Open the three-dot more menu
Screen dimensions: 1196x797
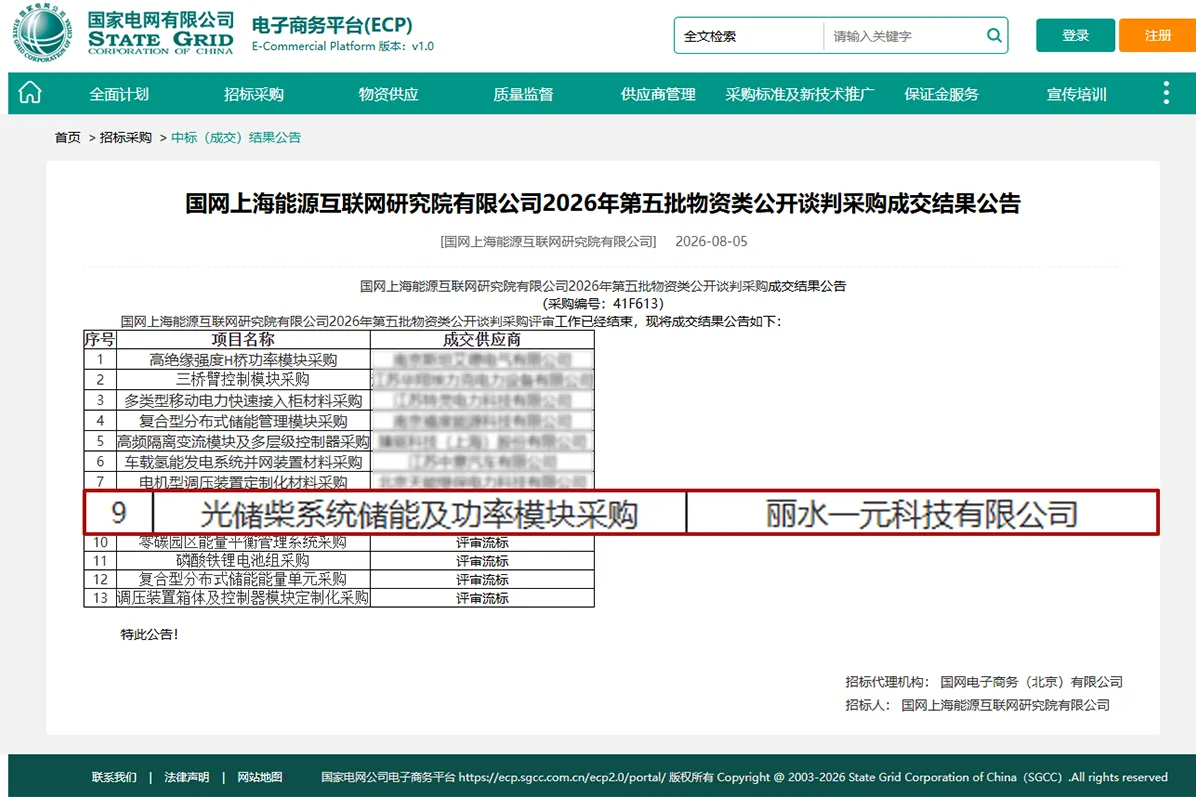coord(1165,93)
